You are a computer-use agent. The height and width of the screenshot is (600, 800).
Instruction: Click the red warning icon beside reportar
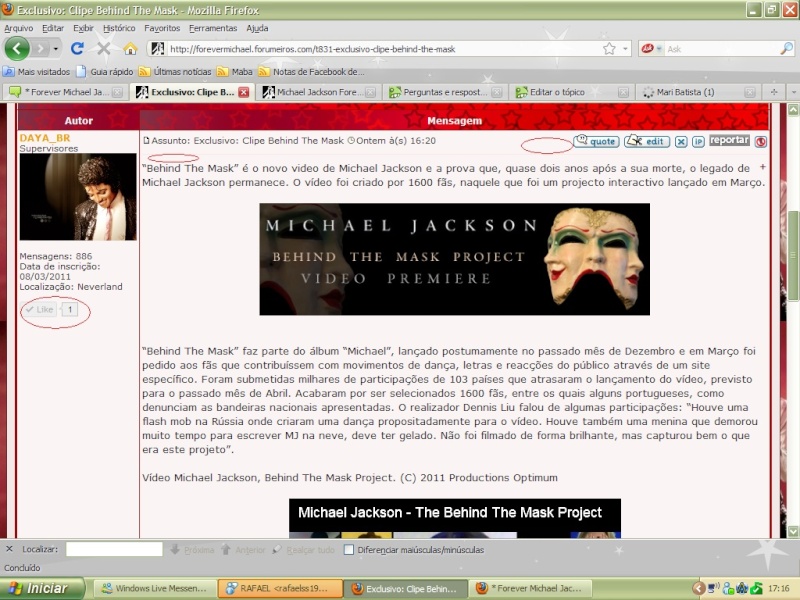[x=761, y=142]
